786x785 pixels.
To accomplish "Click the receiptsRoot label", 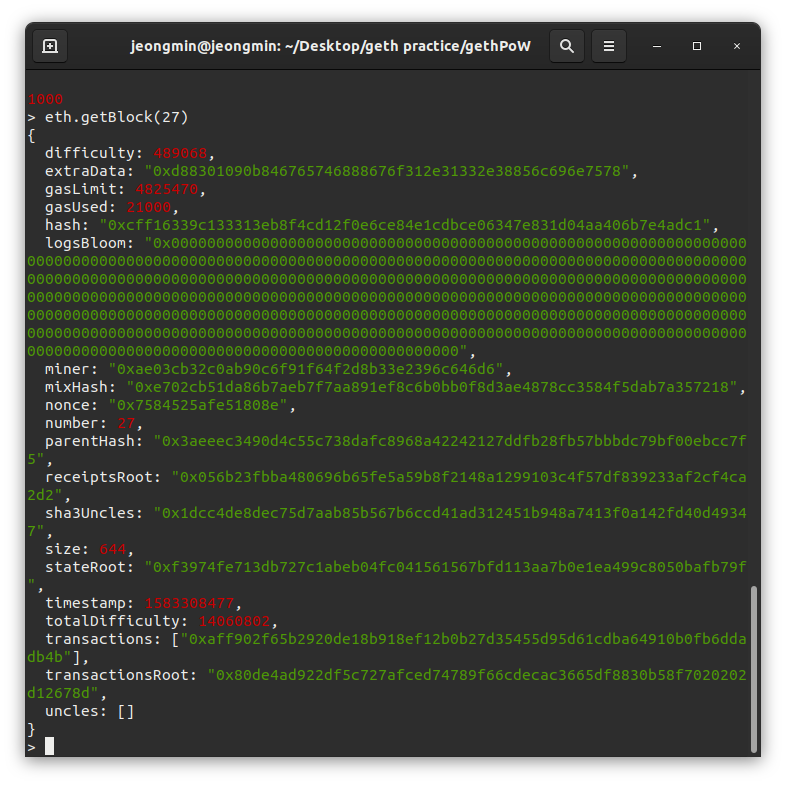I will 103,478.
